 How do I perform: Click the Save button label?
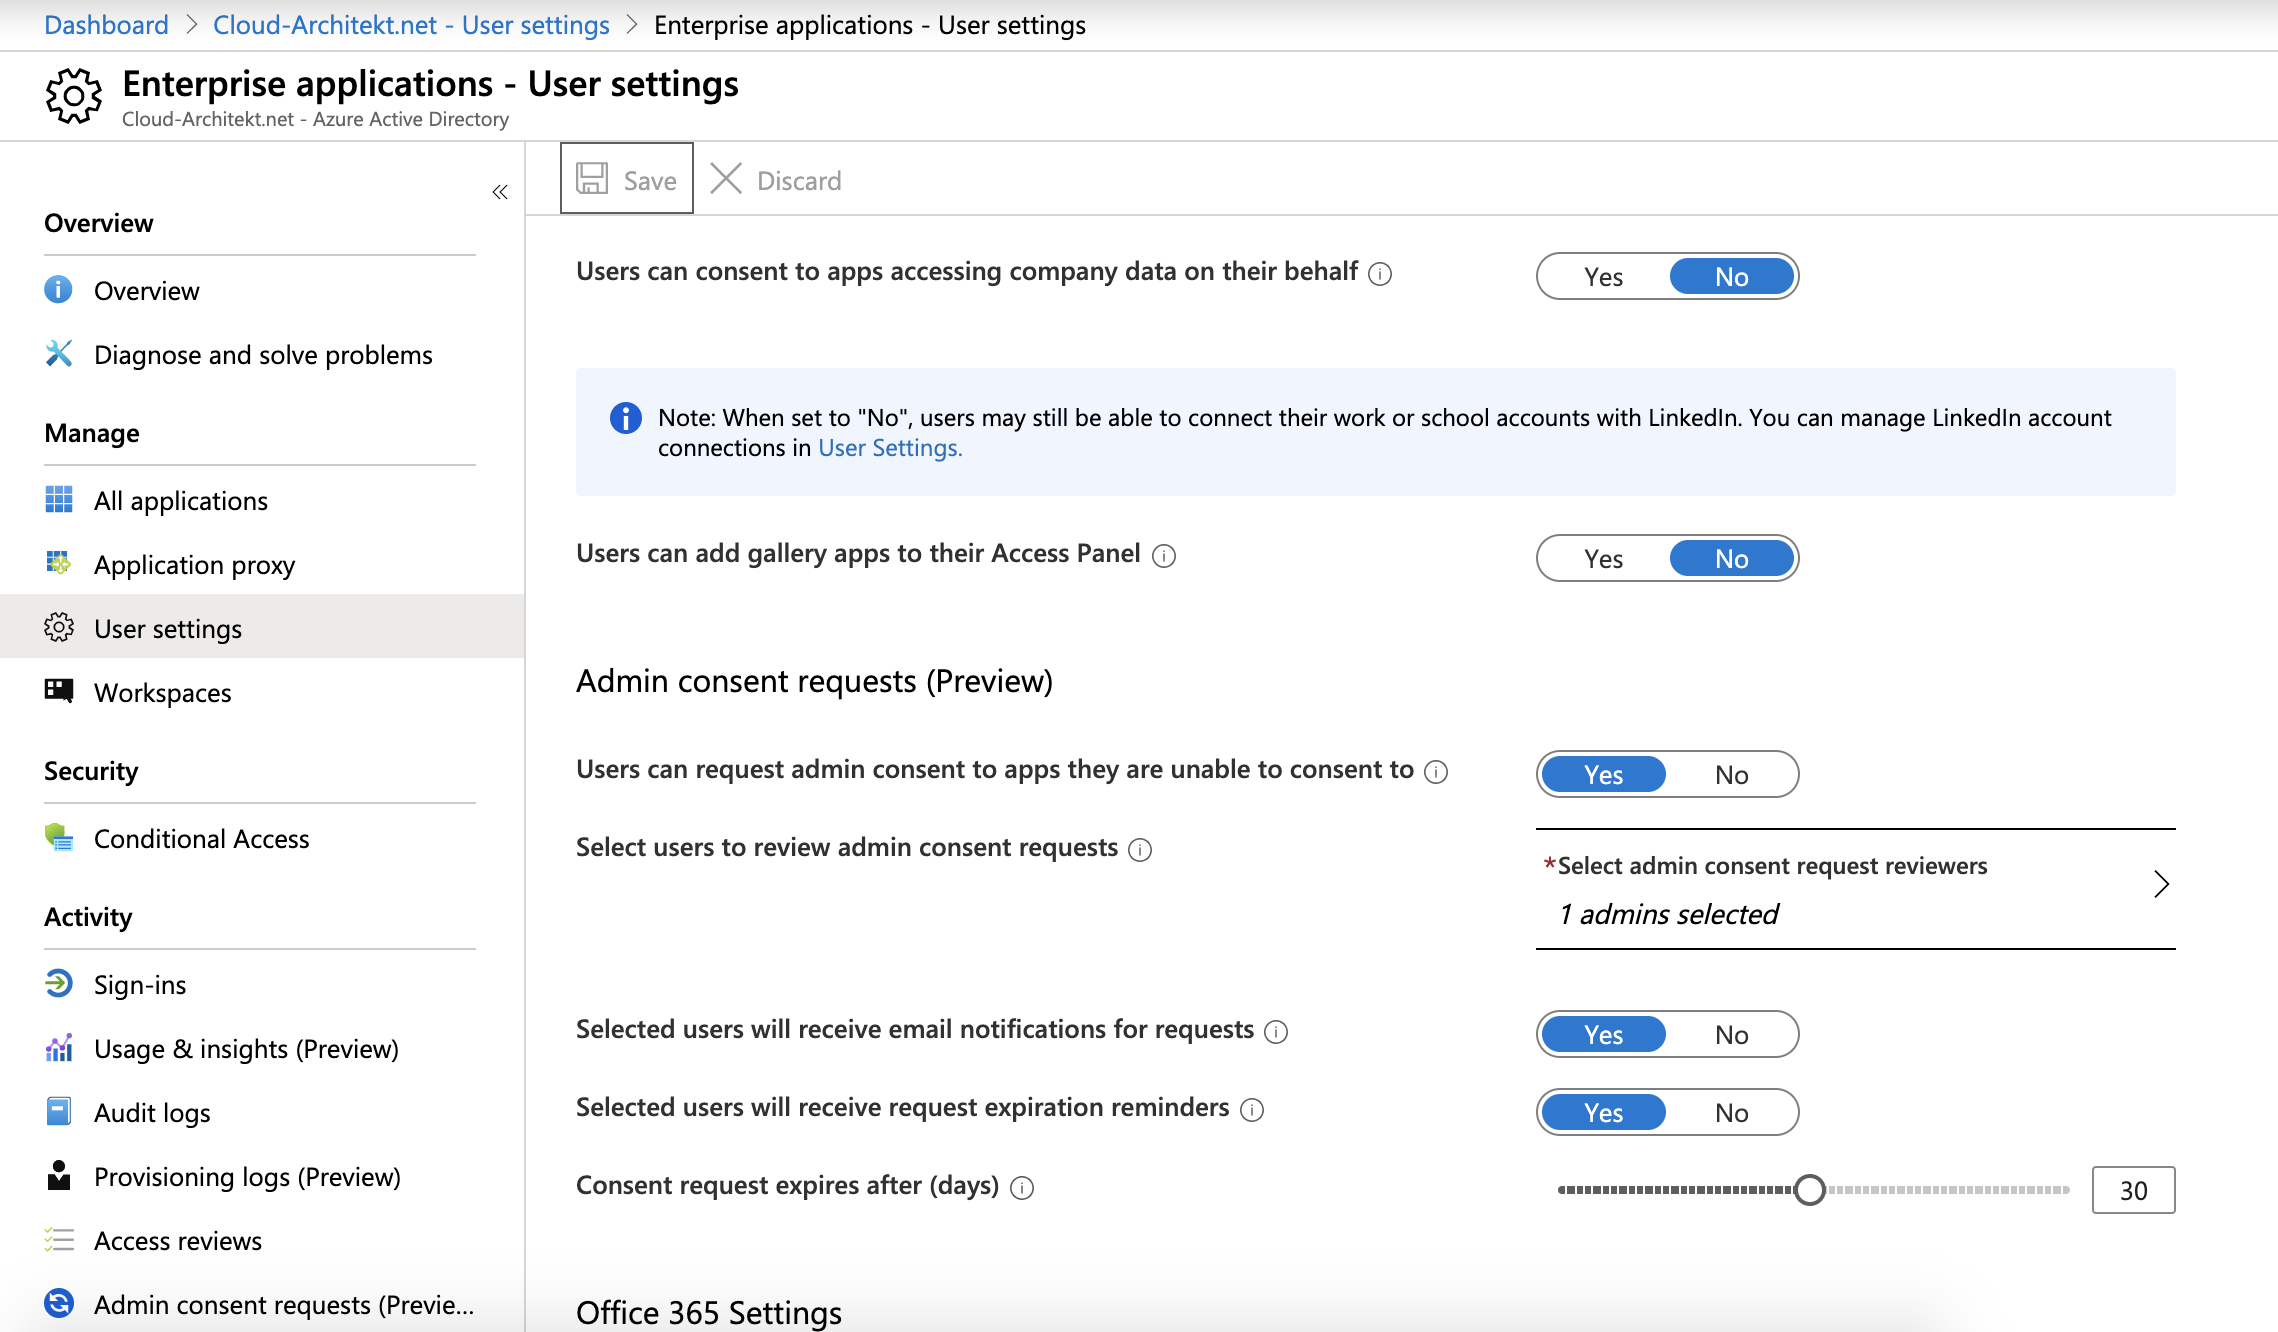[x=650, y=181]
